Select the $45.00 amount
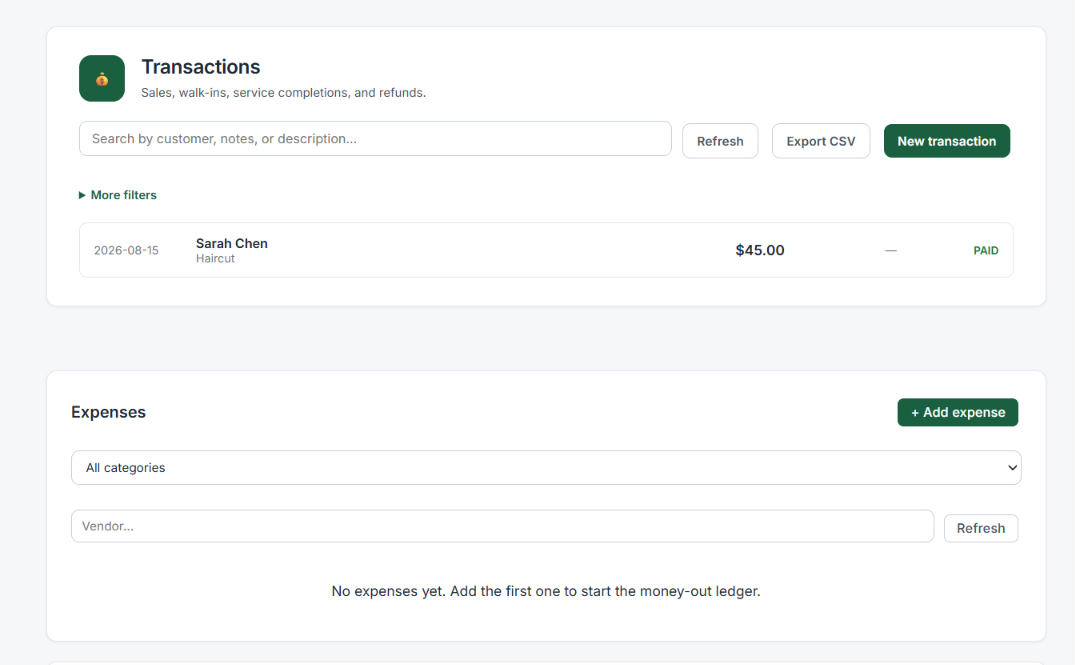Image resolution: width=1075 pixels, height=665 pixels. click(760, 250)
